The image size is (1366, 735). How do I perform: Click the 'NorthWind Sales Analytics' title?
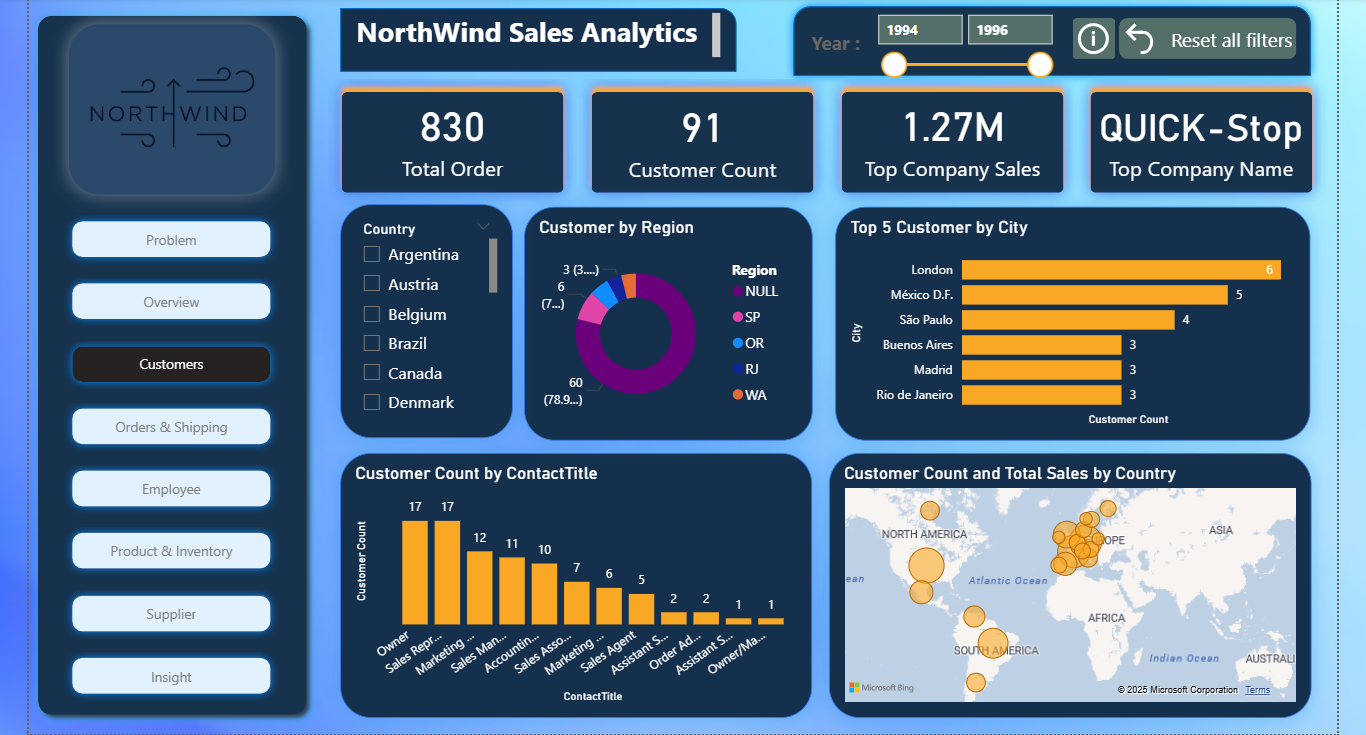point(527,33)
